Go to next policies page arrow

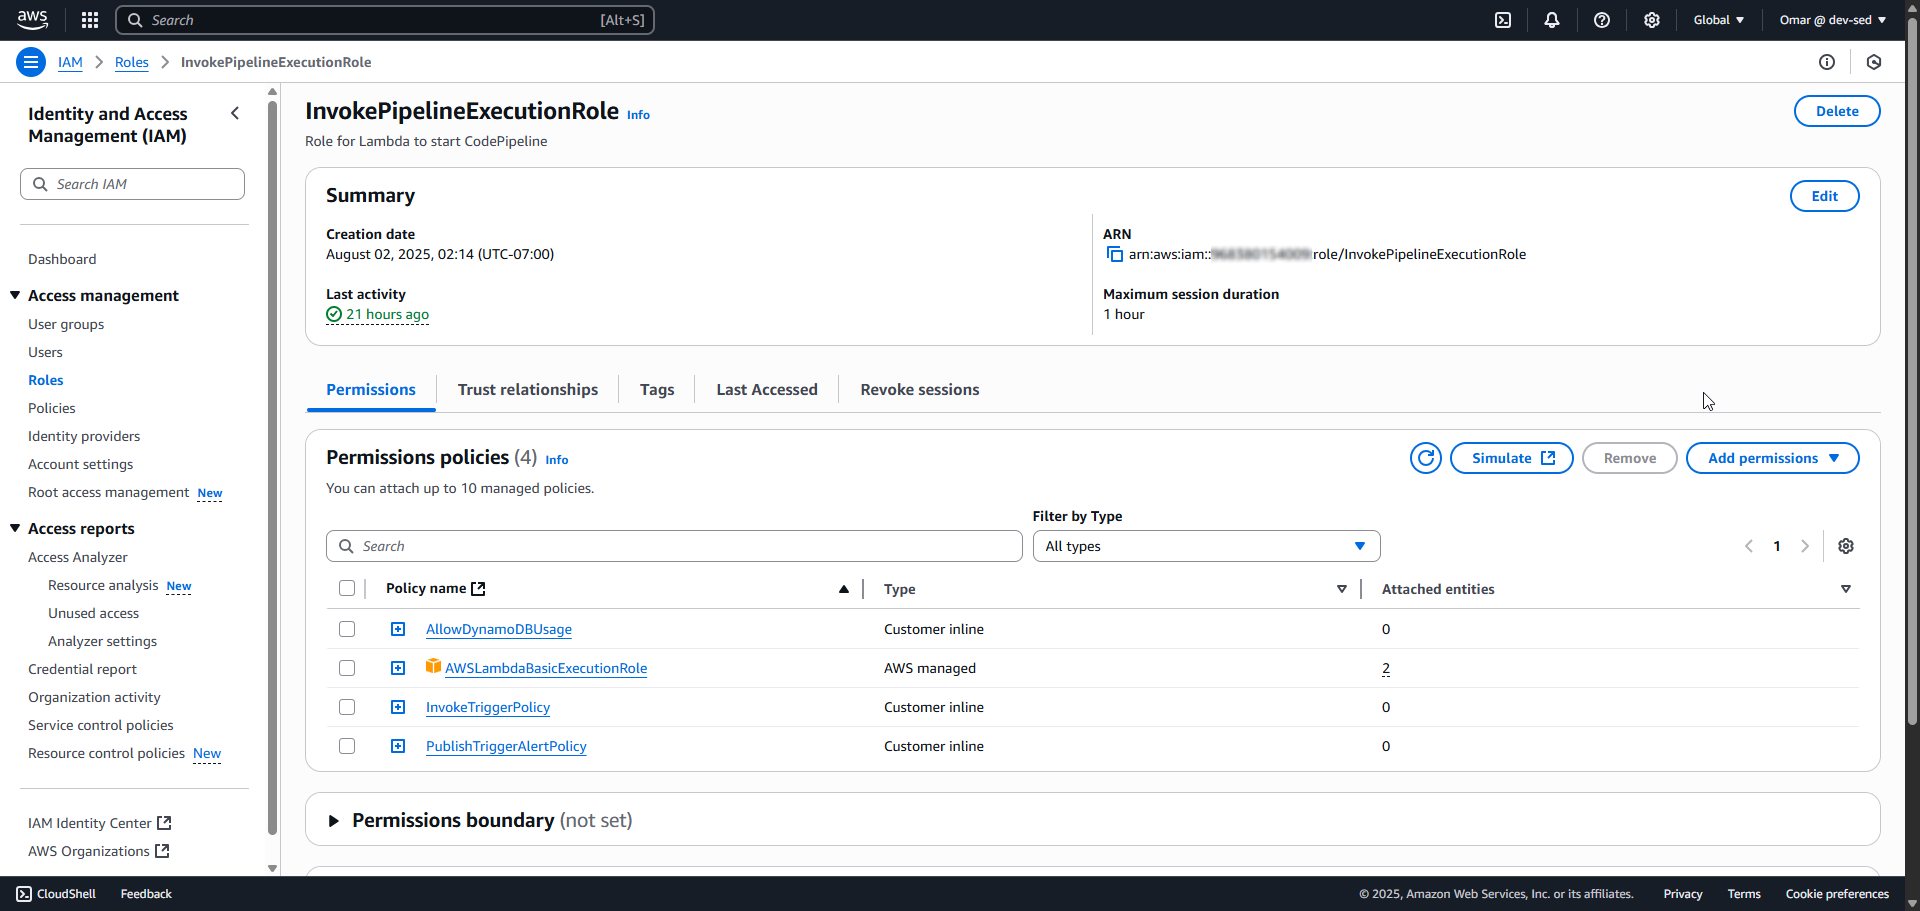(x=1805, y=546)
